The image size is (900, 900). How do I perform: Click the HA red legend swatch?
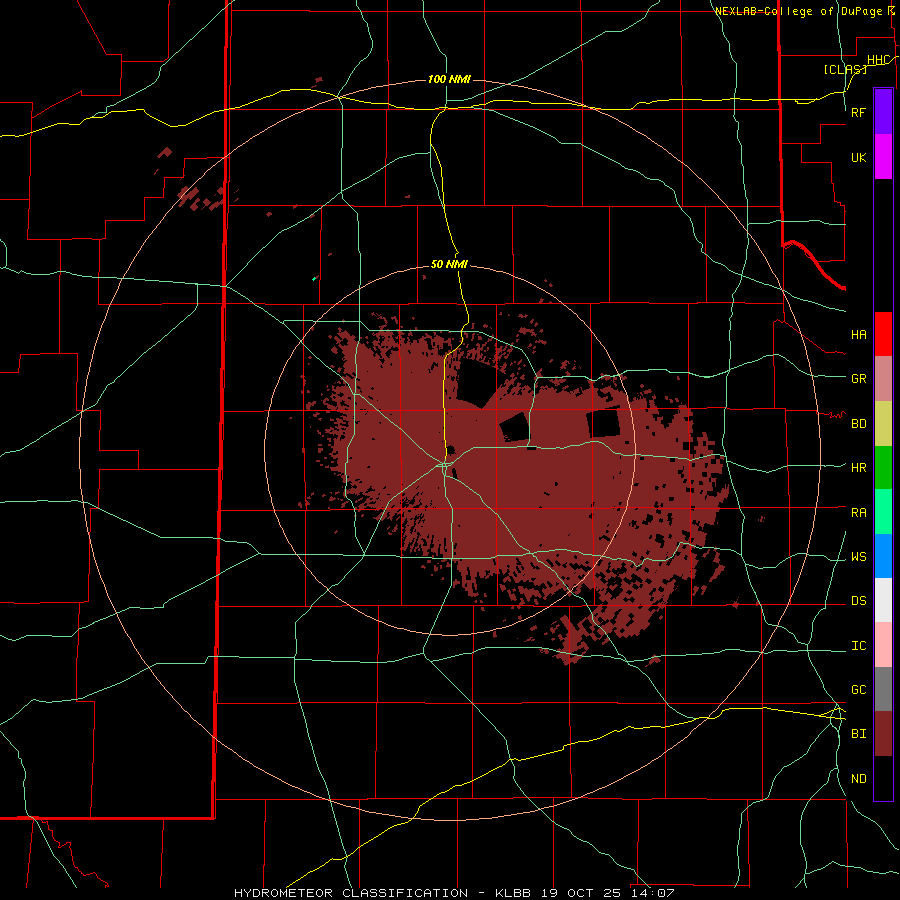(x=883, y=334)
